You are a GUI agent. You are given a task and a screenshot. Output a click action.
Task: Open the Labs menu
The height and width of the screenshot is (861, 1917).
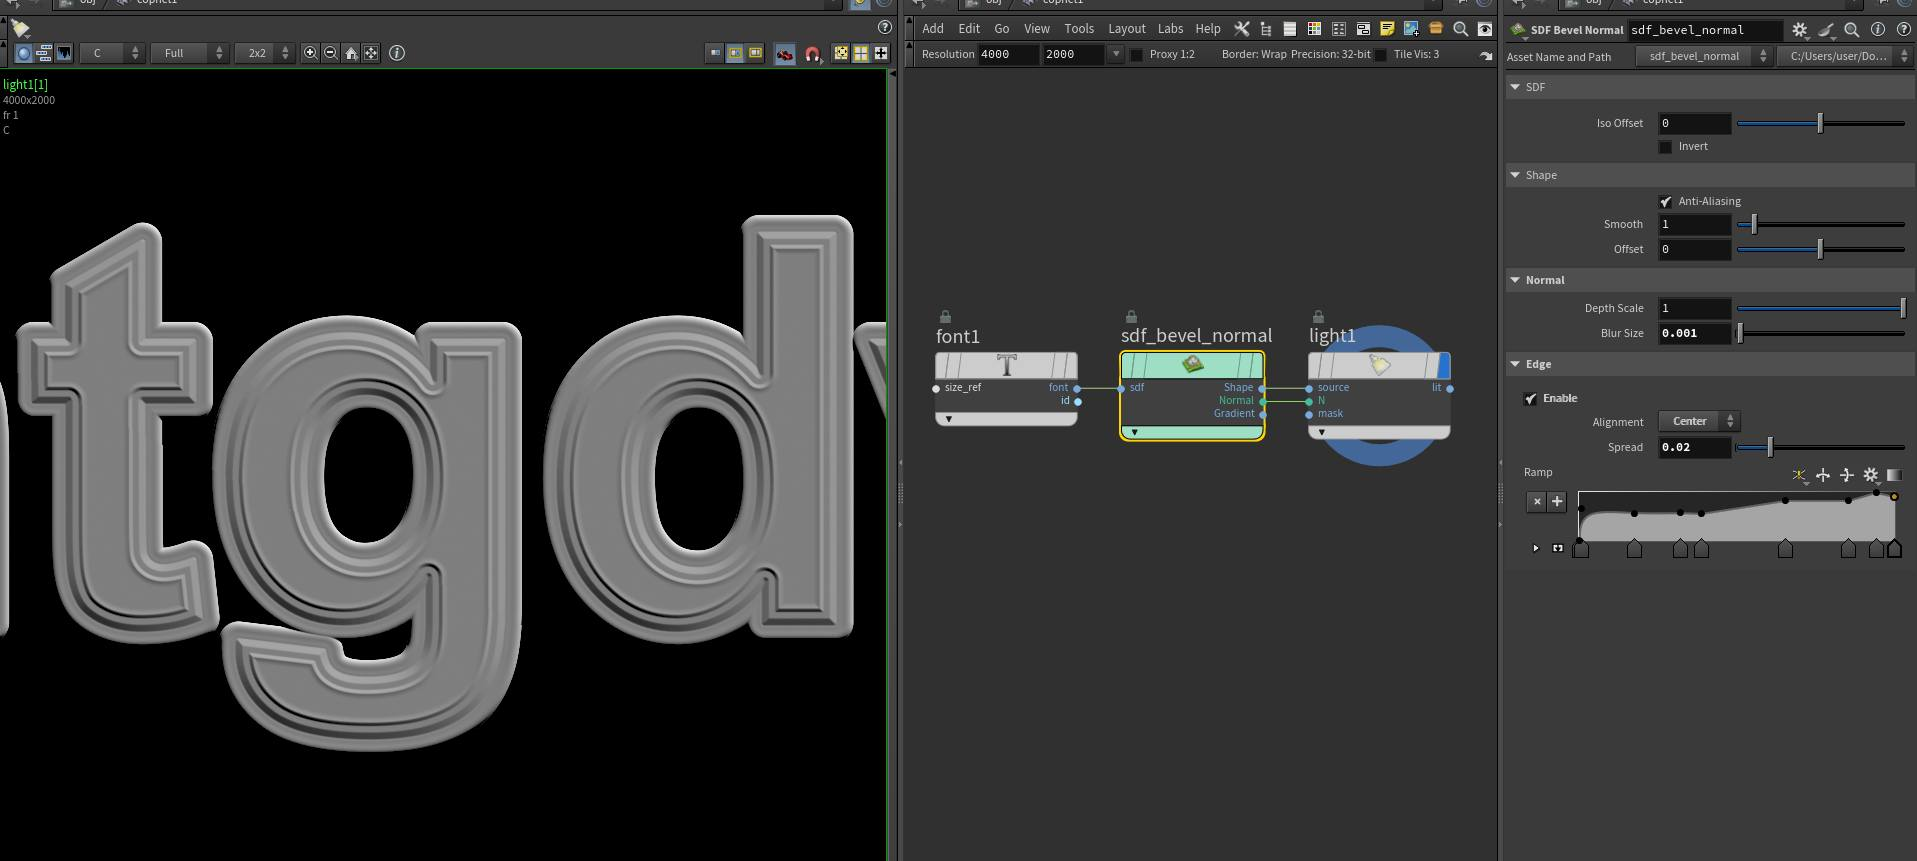point(1170,29)
